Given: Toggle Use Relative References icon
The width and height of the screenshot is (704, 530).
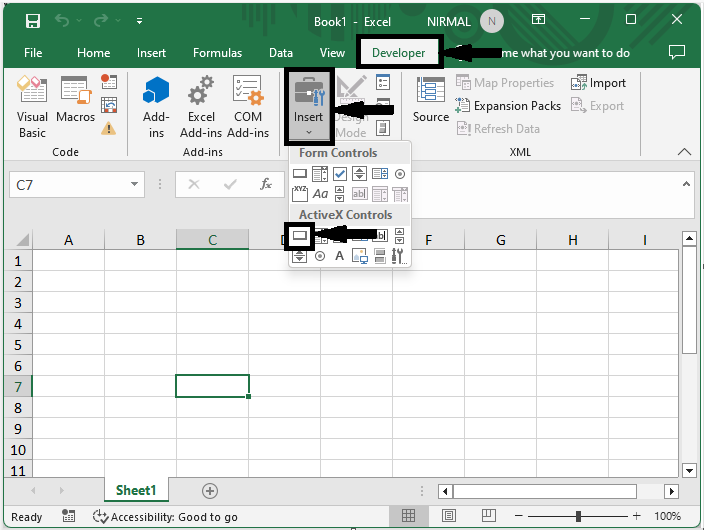Looking at the screenshot, I should [x=109, y=106].
